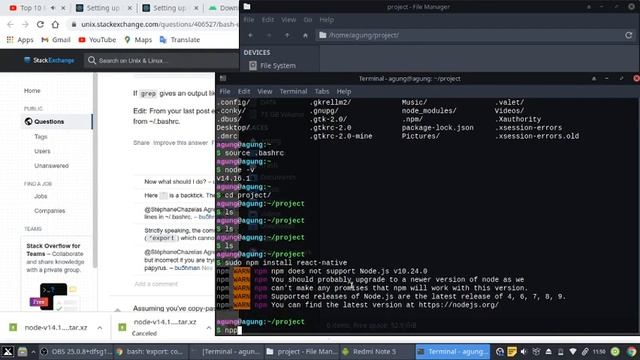The height and width of the screenshot is (360, 640).
Task: Open File menu in File Manager
Action: (x=249, y=20)
